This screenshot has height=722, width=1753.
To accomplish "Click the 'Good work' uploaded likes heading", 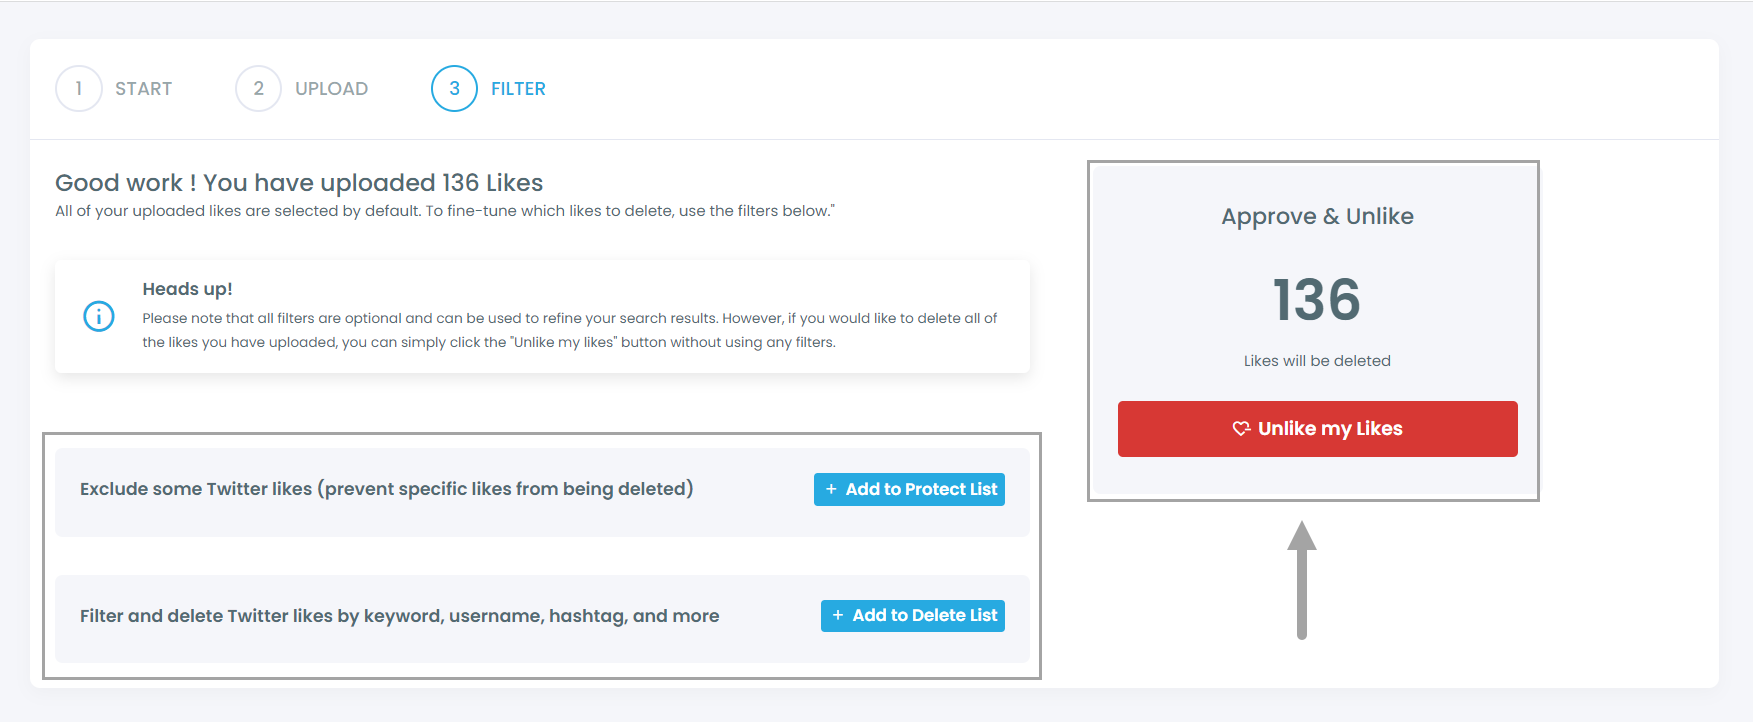I will (299, 183).
